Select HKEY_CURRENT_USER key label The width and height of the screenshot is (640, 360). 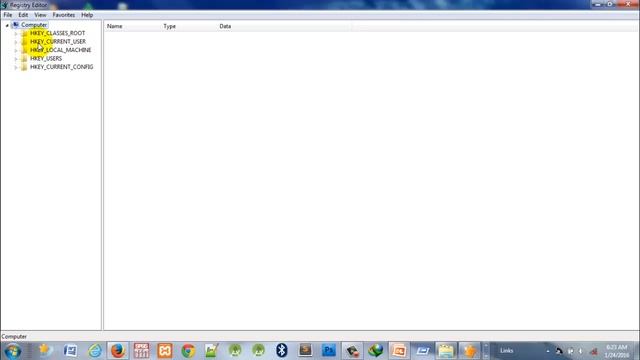point(58,42)
